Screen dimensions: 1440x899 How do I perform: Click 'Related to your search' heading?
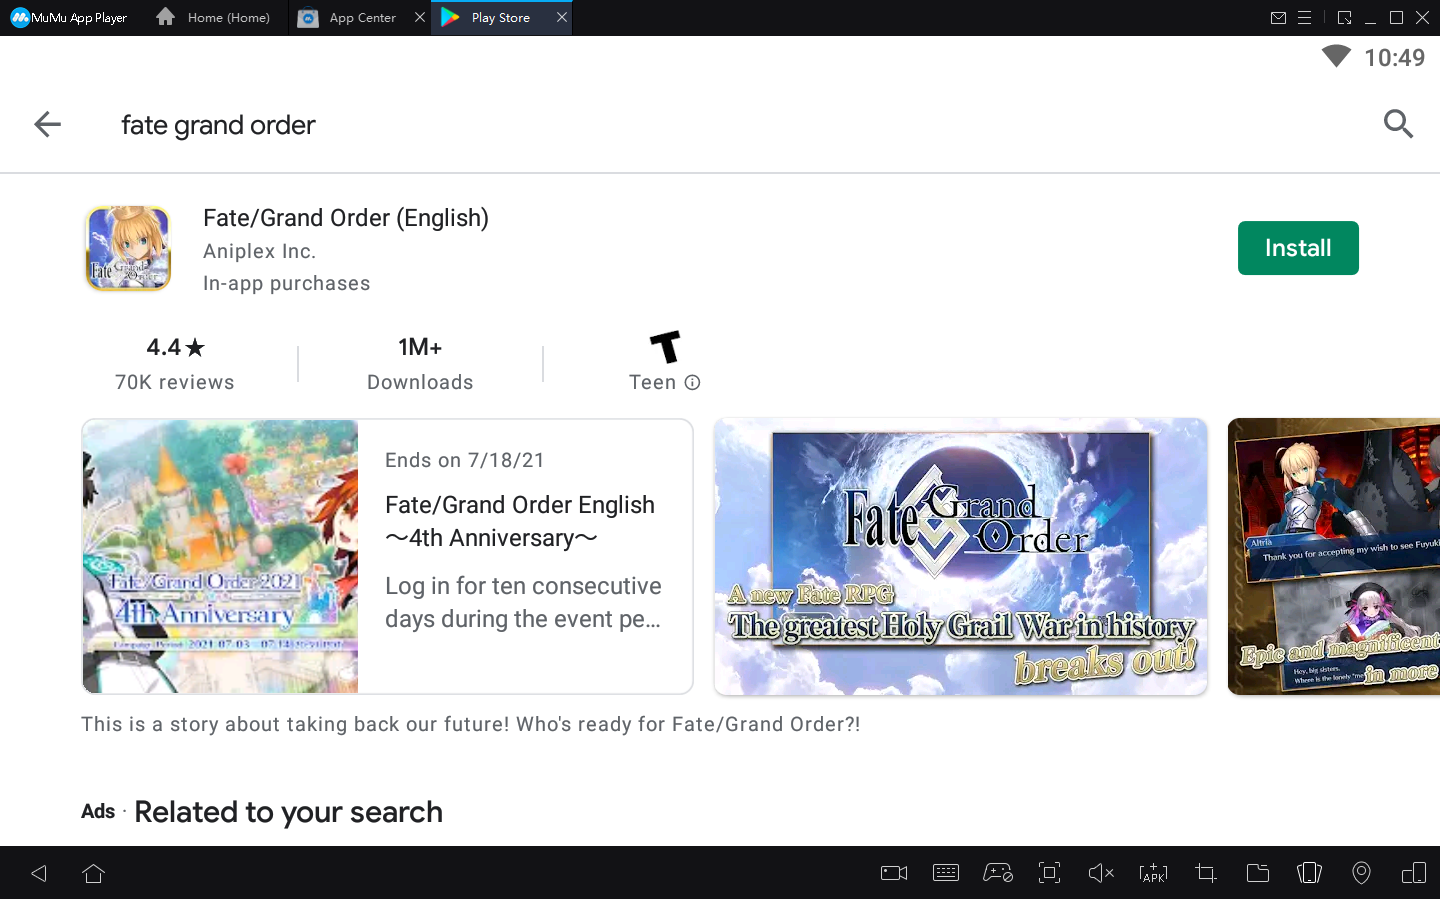pos(288,812)
